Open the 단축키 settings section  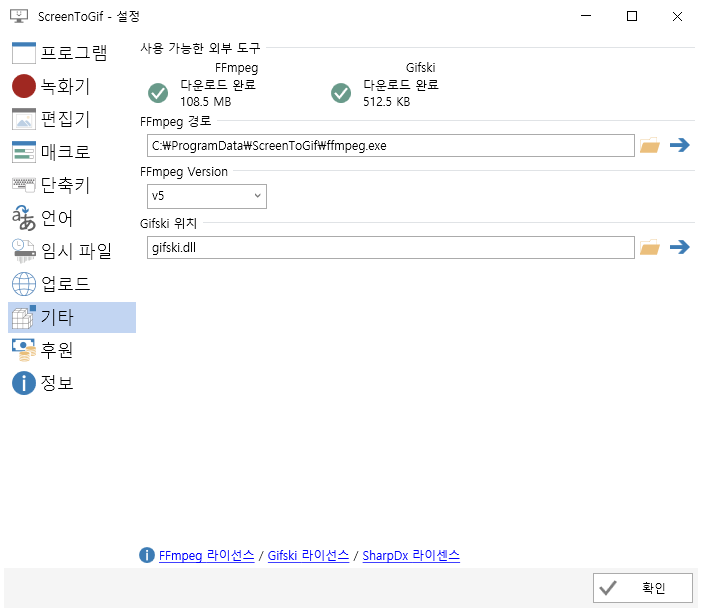(x=72, y=185)
